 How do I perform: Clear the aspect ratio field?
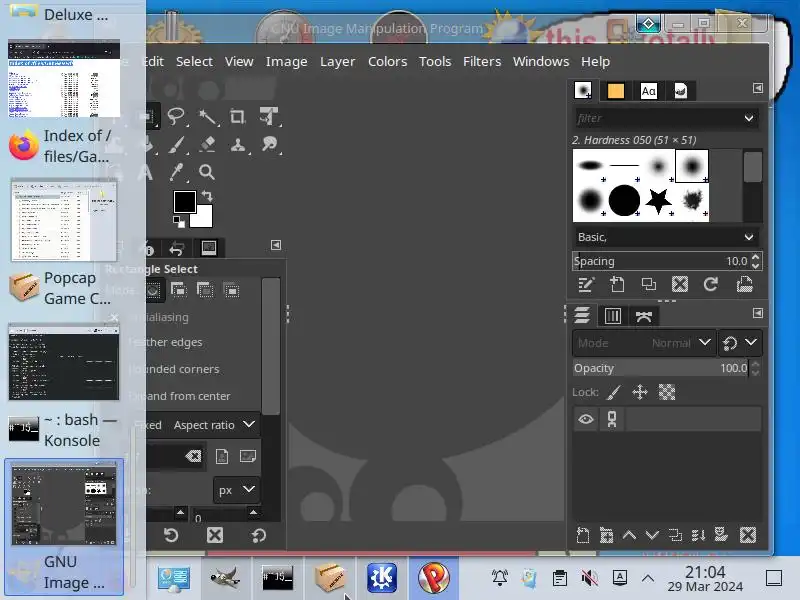(193, 456)
